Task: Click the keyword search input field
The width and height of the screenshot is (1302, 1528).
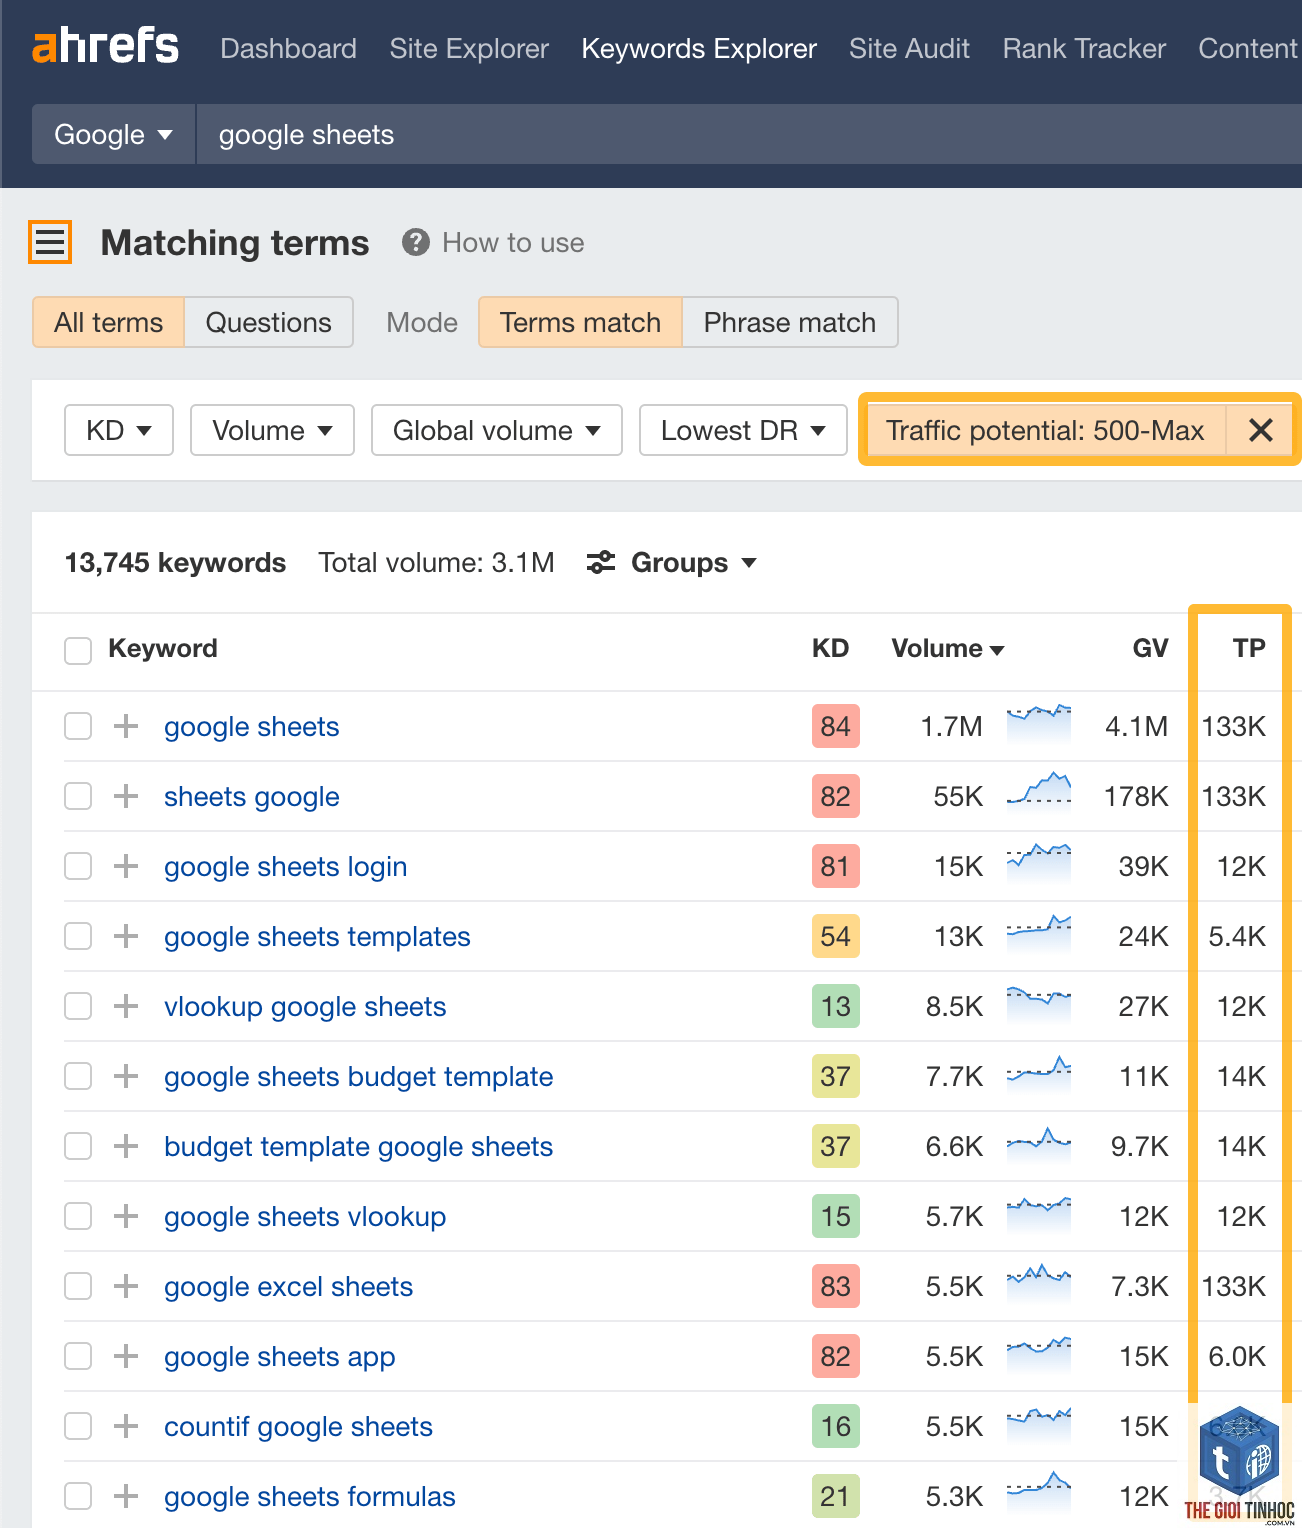Action: (x=750, y=134)
